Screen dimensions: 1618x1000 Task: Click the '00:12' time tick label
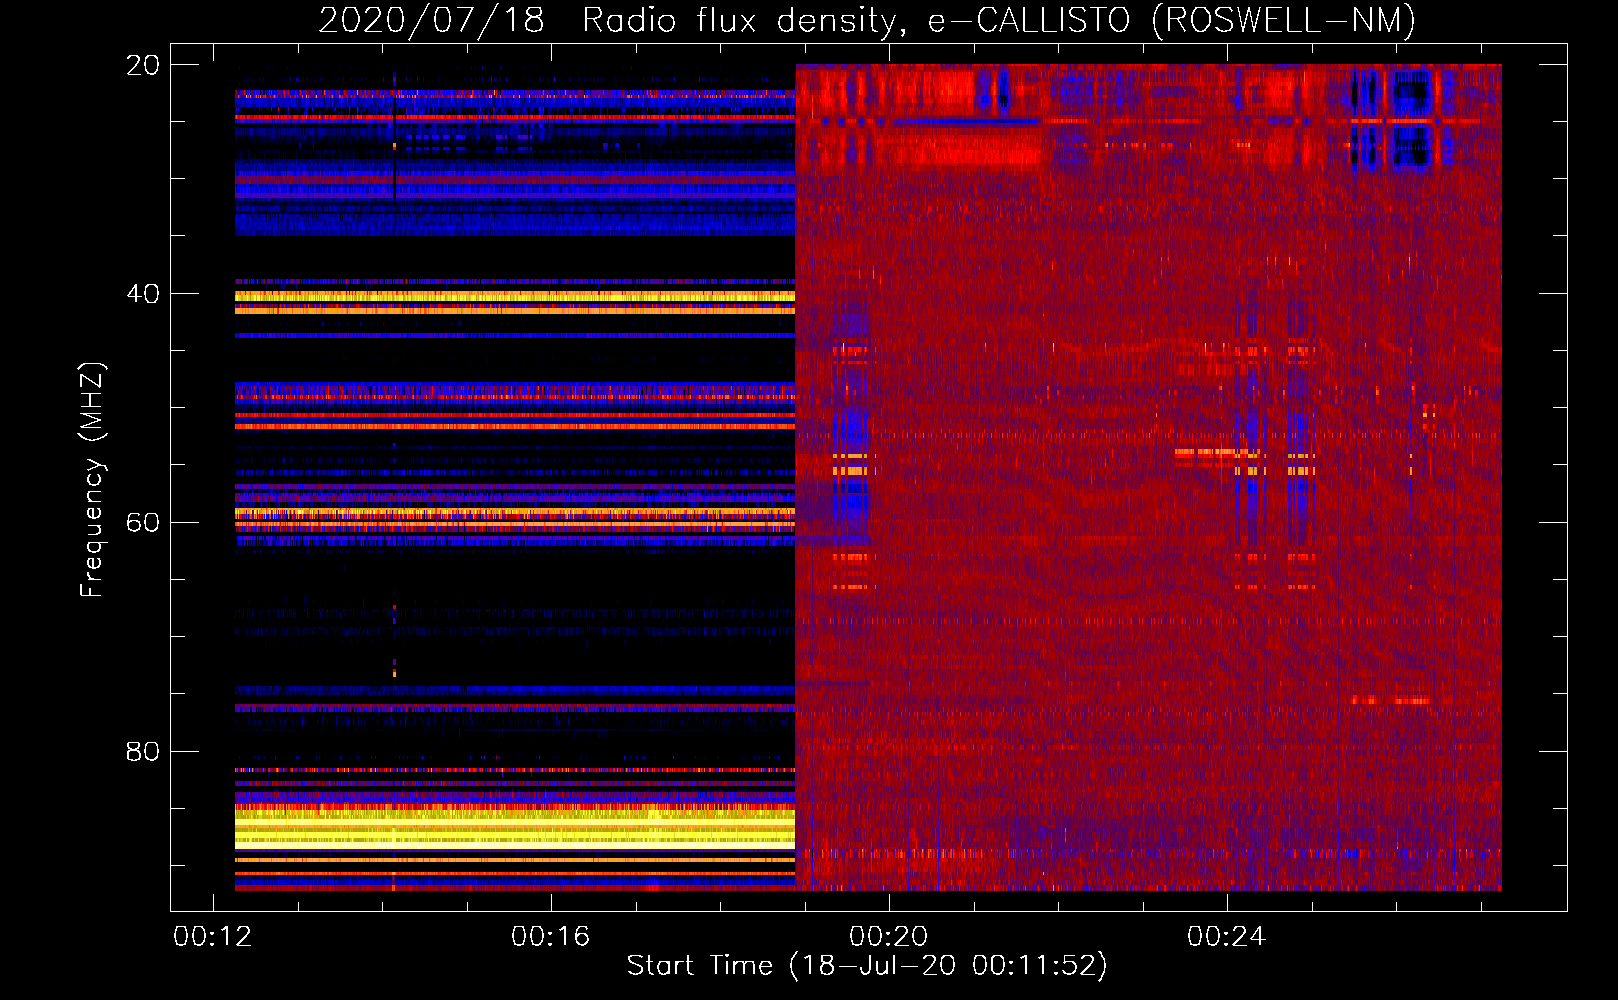pyautogui.click(x=213, y=937)
